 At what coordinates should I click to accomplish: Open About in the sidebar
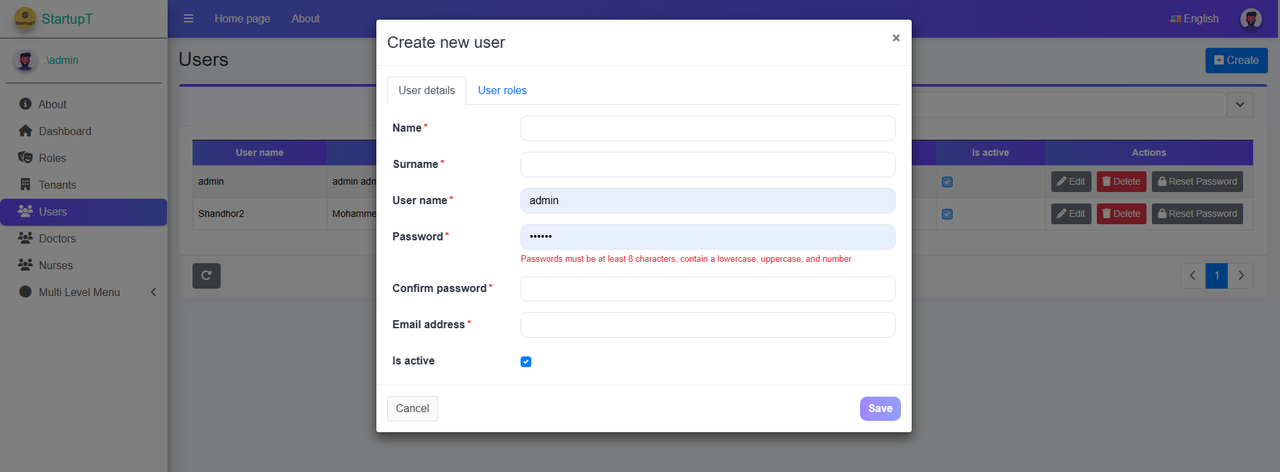coord(83,104)
